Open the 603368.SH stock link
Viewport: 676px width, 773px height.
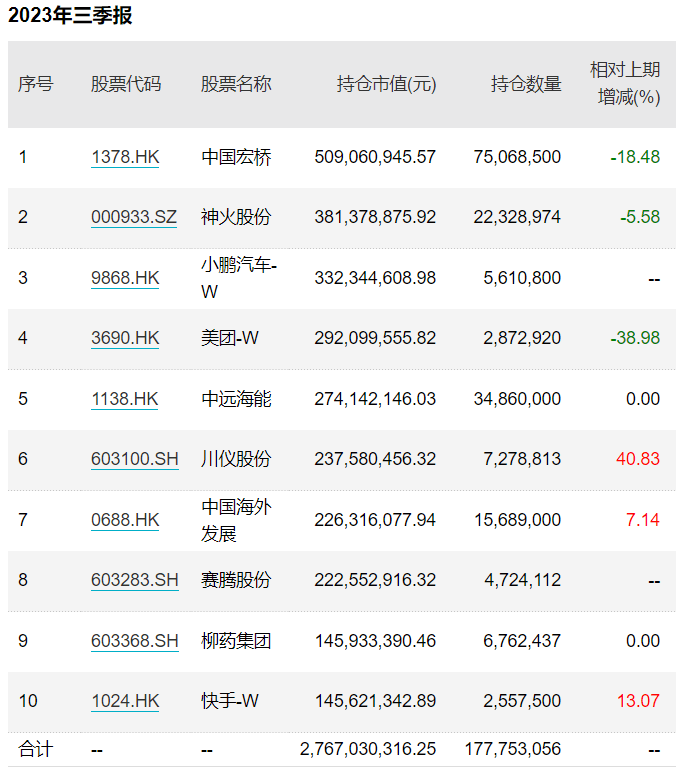tap(134, 641)
